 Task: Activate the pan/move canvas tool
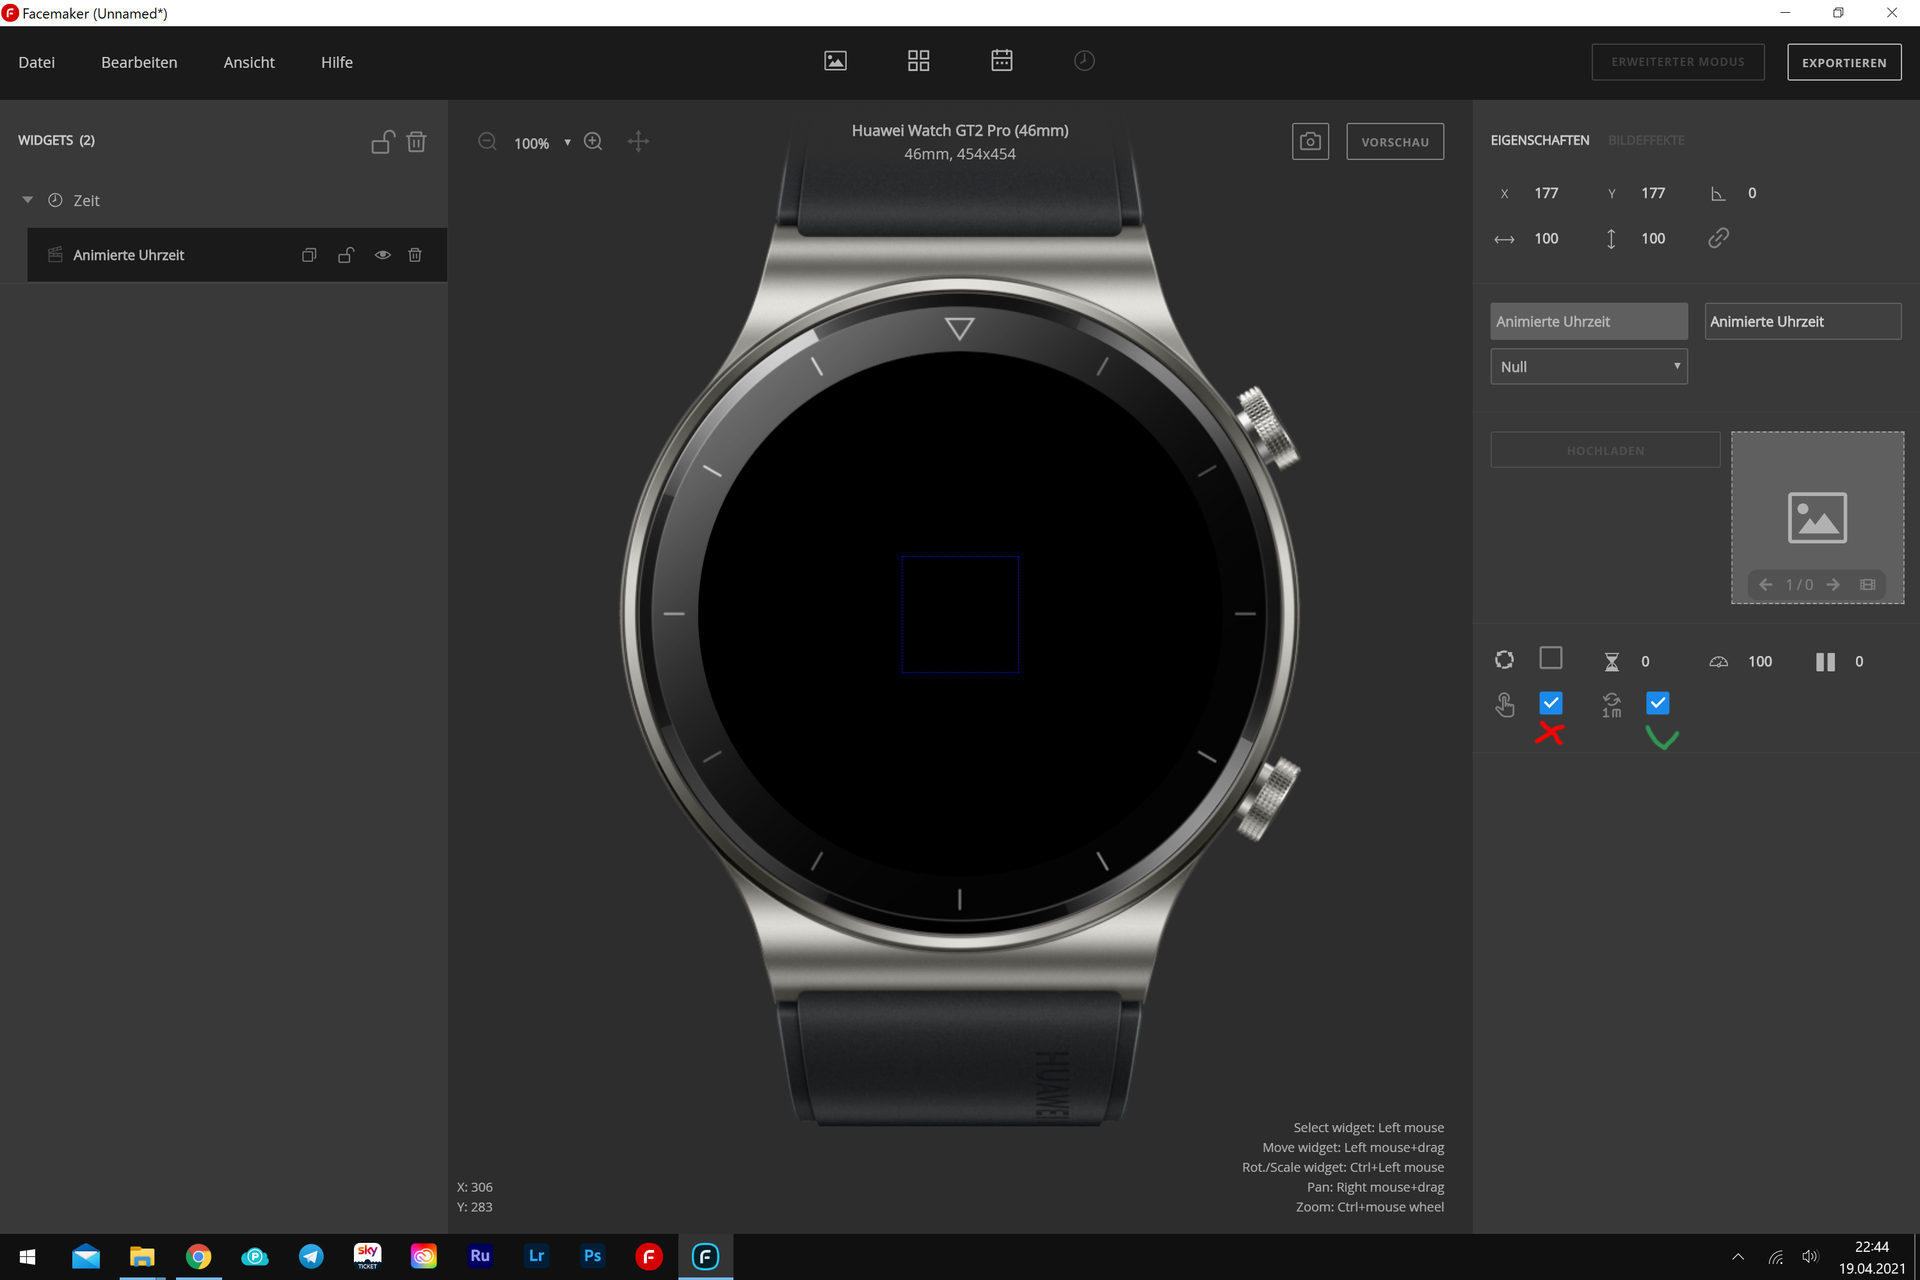coord(638,142)
